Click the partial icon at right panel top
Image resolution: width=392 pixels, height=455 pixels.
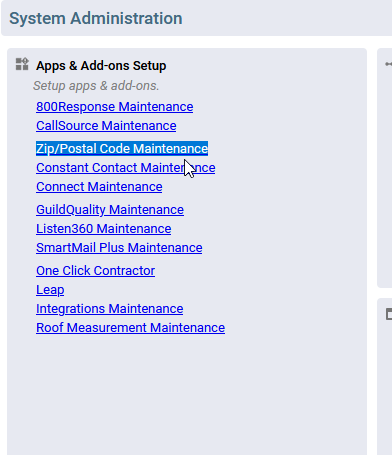389,64
